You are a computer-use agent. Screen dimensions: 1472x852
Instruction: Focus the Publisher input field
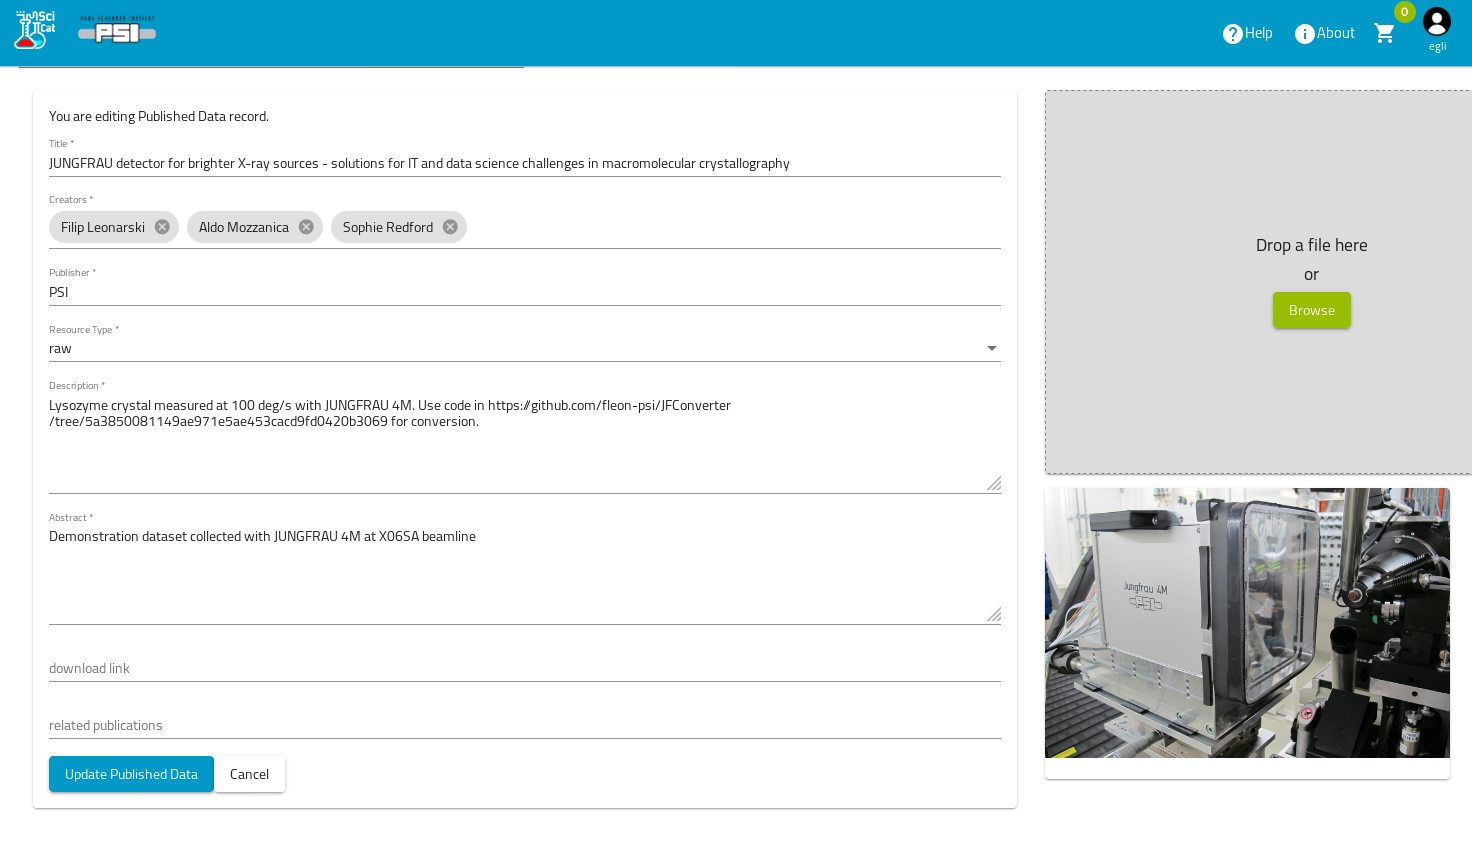(524, 292)
